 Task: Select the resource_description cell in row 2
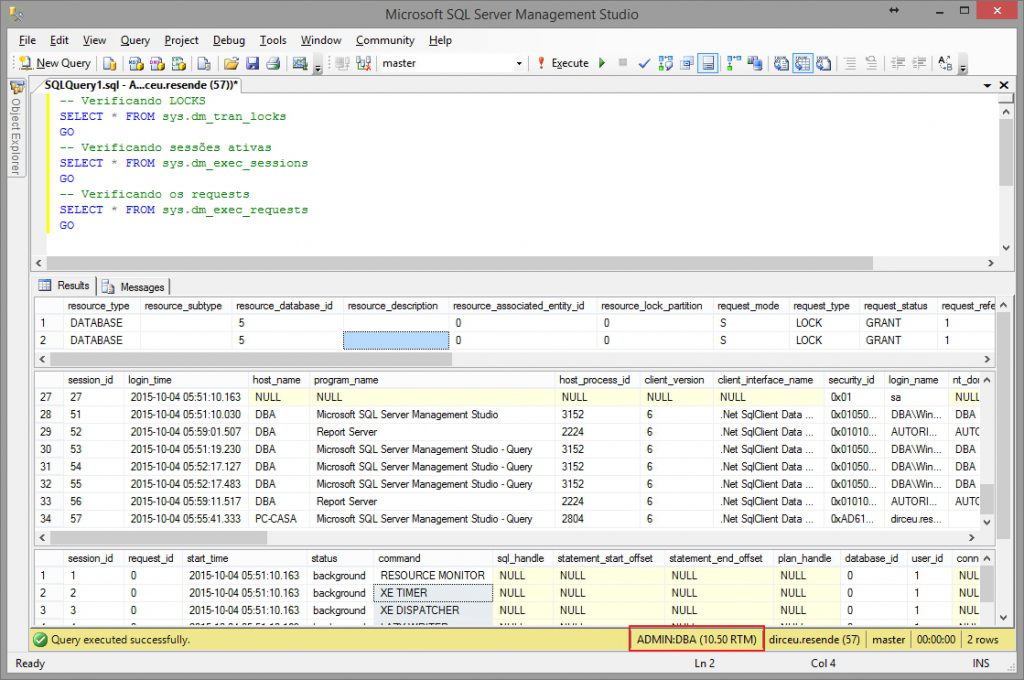(396, 340)
